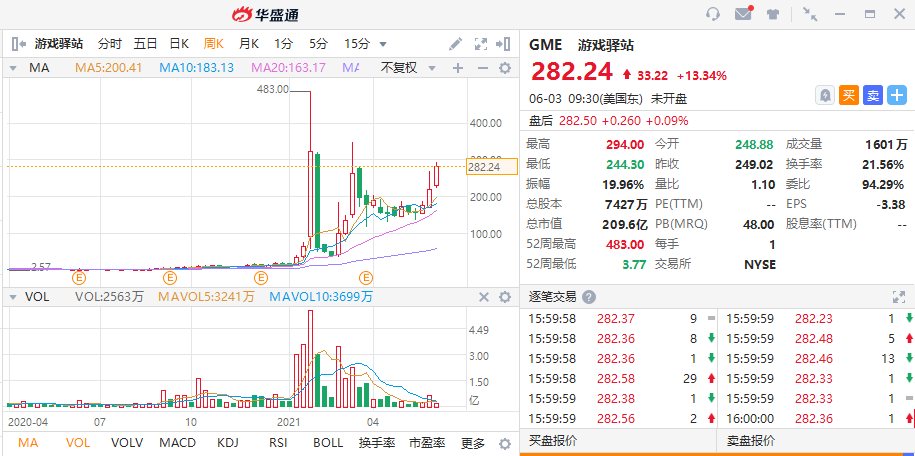Set price alert bell icon
915x456 pixels.
(825, 95)
